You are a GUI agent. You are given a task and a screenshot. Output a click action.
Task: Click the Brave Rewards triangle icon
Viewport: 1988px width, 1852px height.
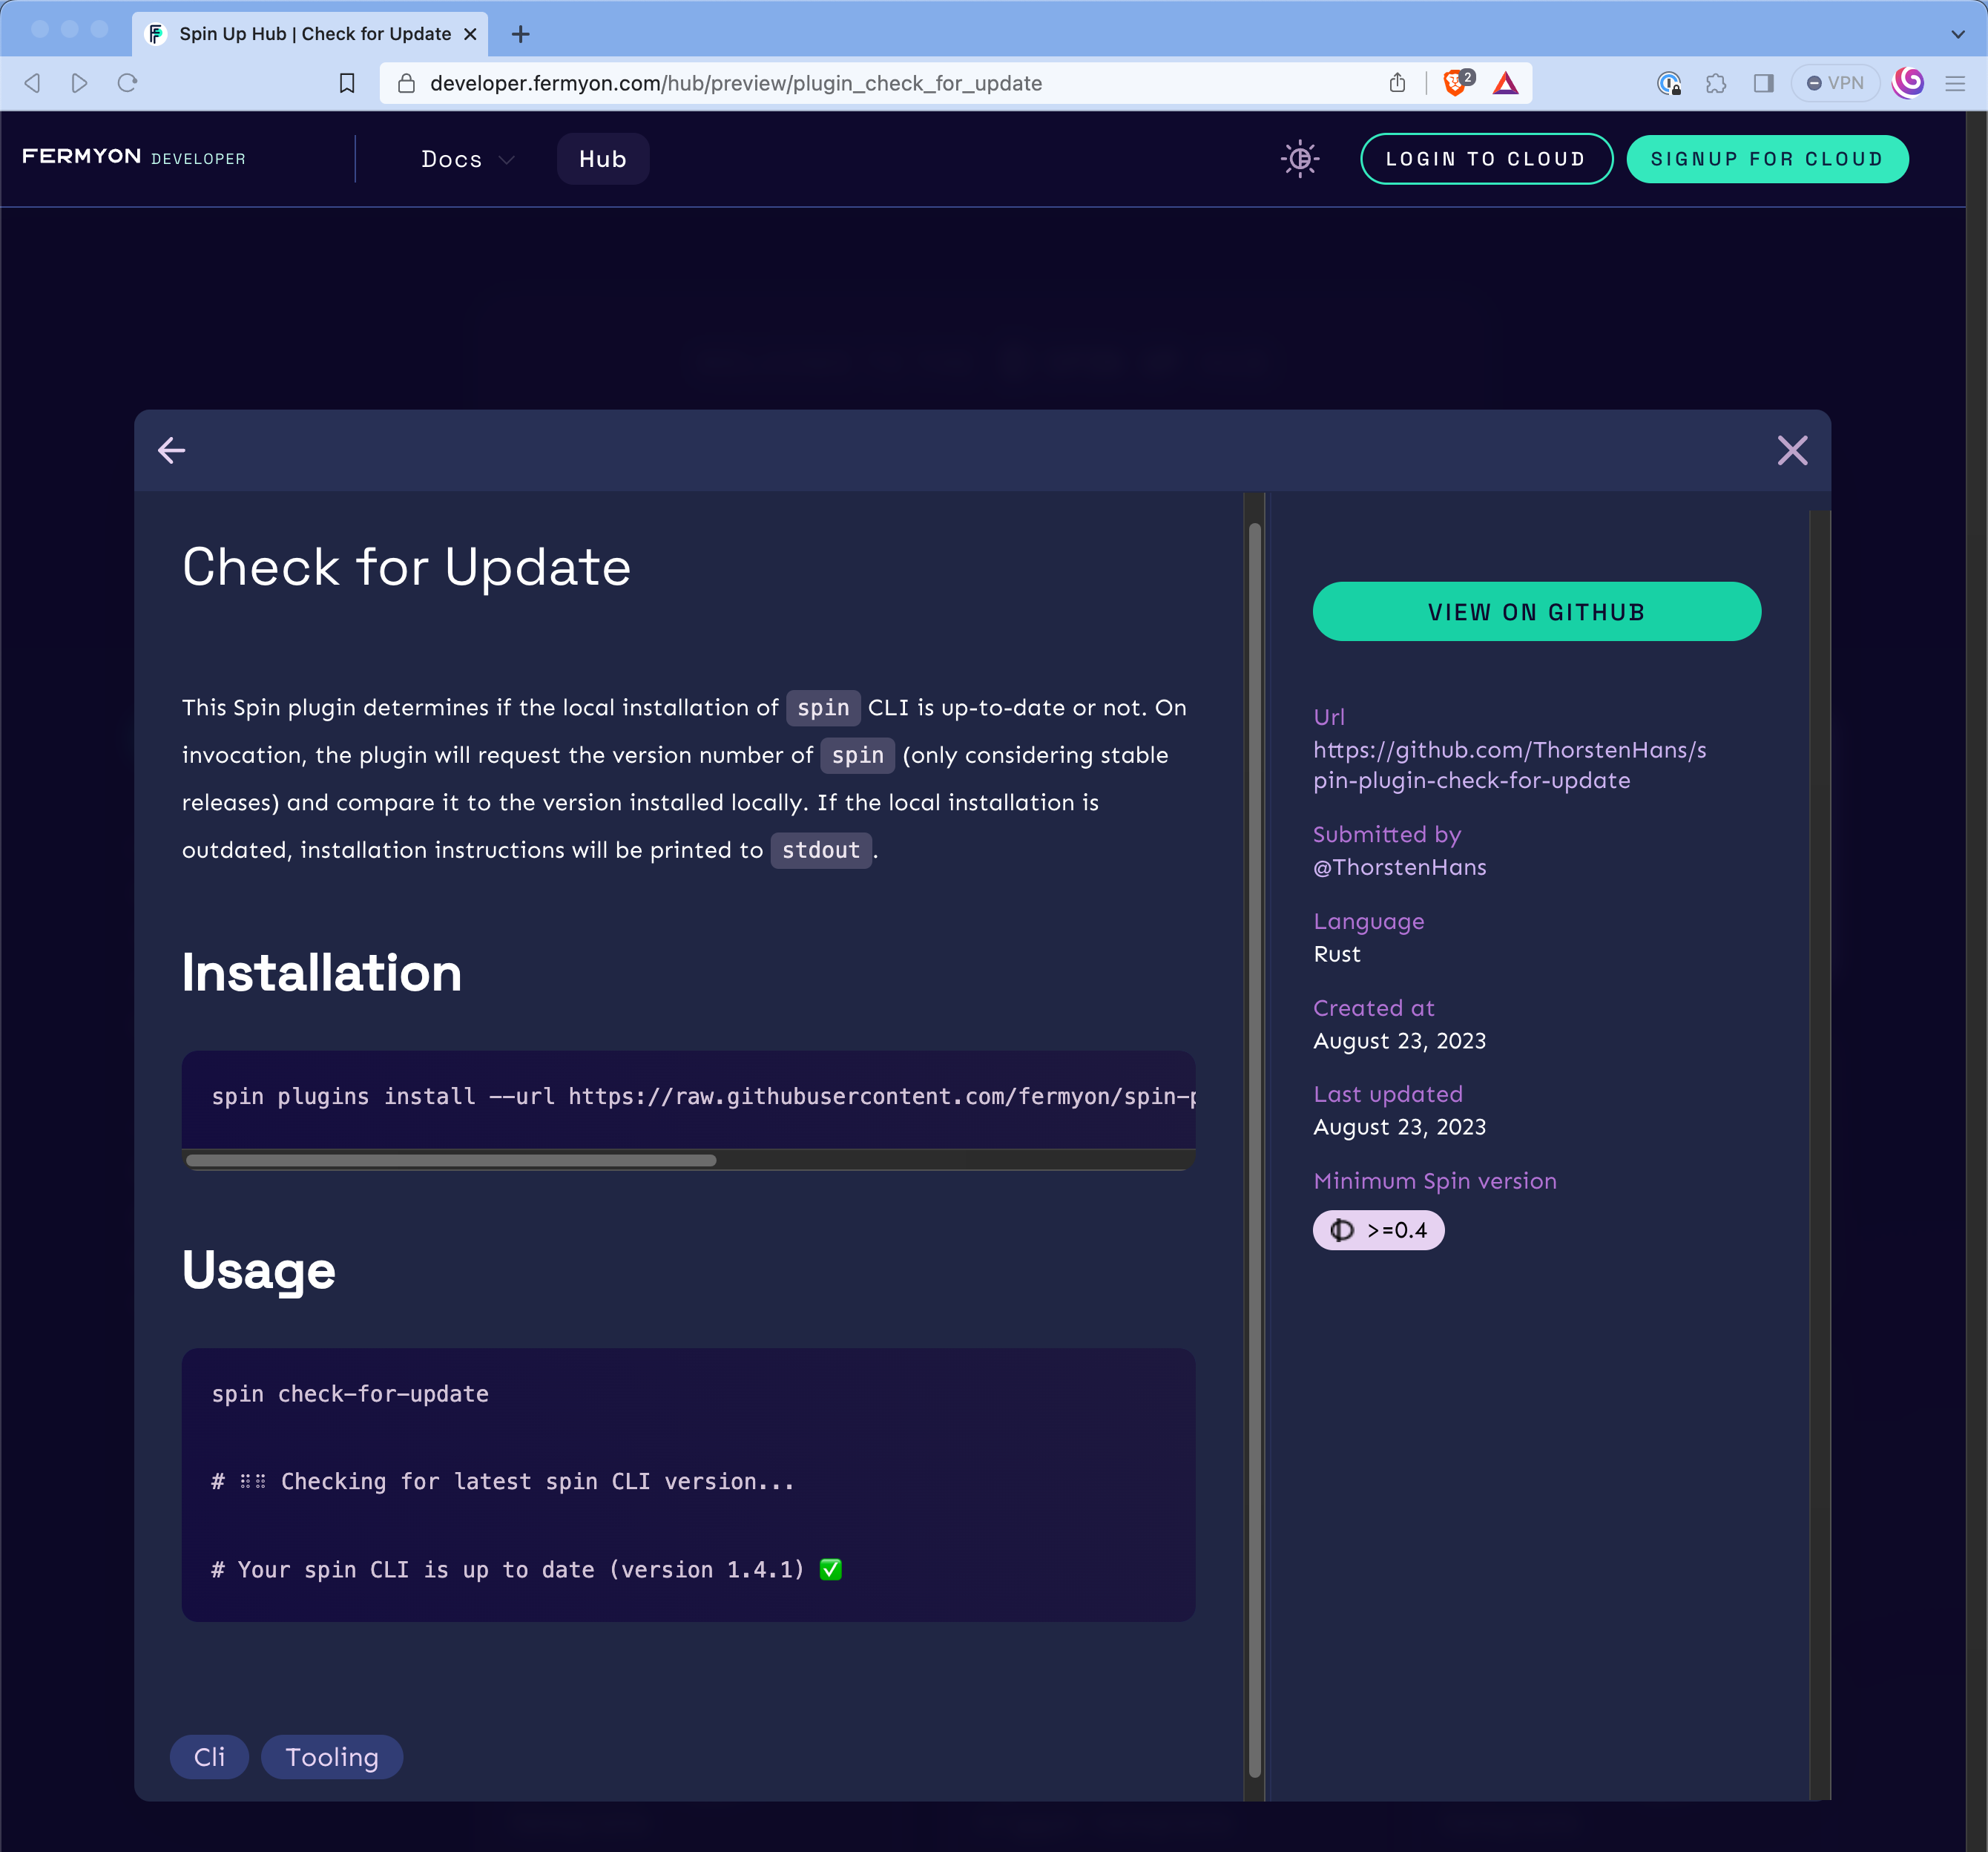click(1505, 83)
